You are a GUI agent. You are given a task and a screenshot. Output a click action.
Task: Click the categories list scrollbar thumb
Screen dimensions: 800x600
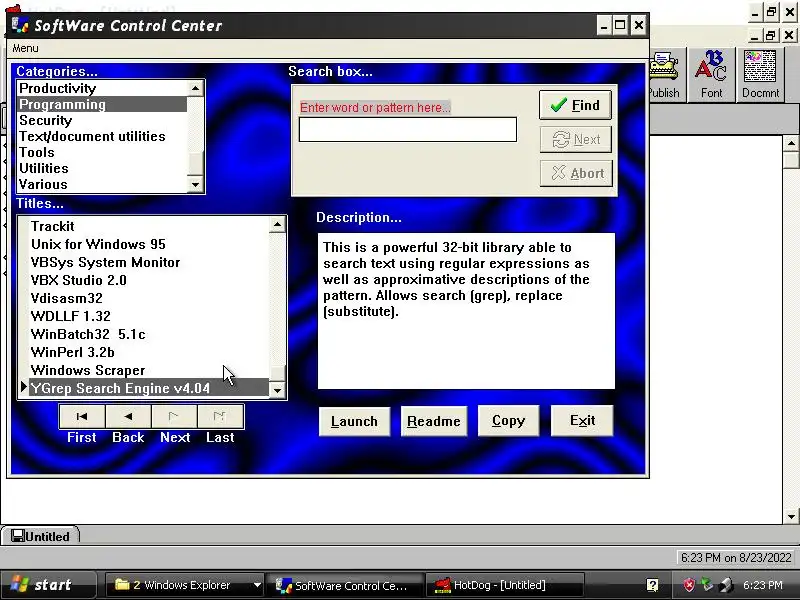coord(195,163)
